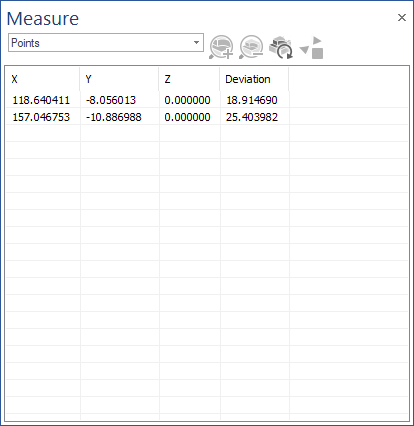Close the Measure panel
This screenshot has width=414, height=426.
[x=402, y=17]
